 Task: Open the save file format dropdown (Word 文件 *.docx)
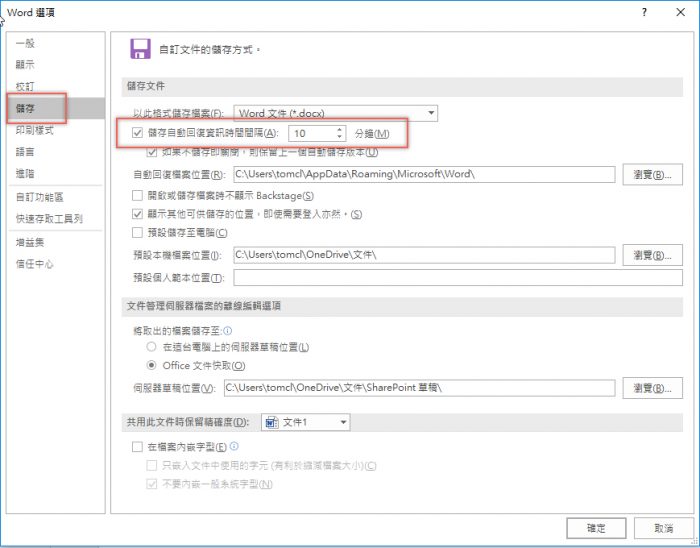click(x=336, y=113)
